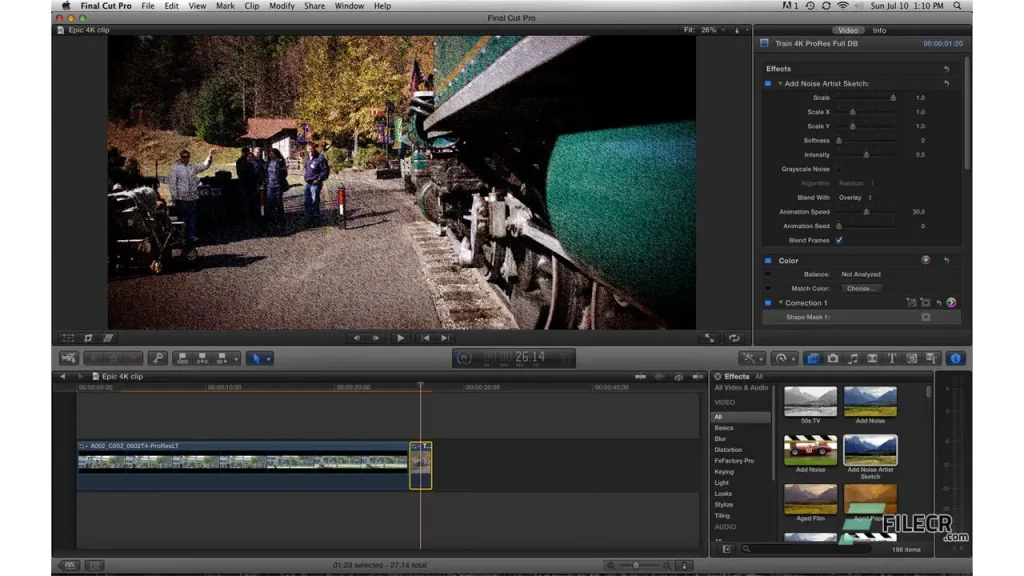This screenshot has width=1024, height=576.
Task: Adjust the Intensity slider handle
Action: [866, 155]
